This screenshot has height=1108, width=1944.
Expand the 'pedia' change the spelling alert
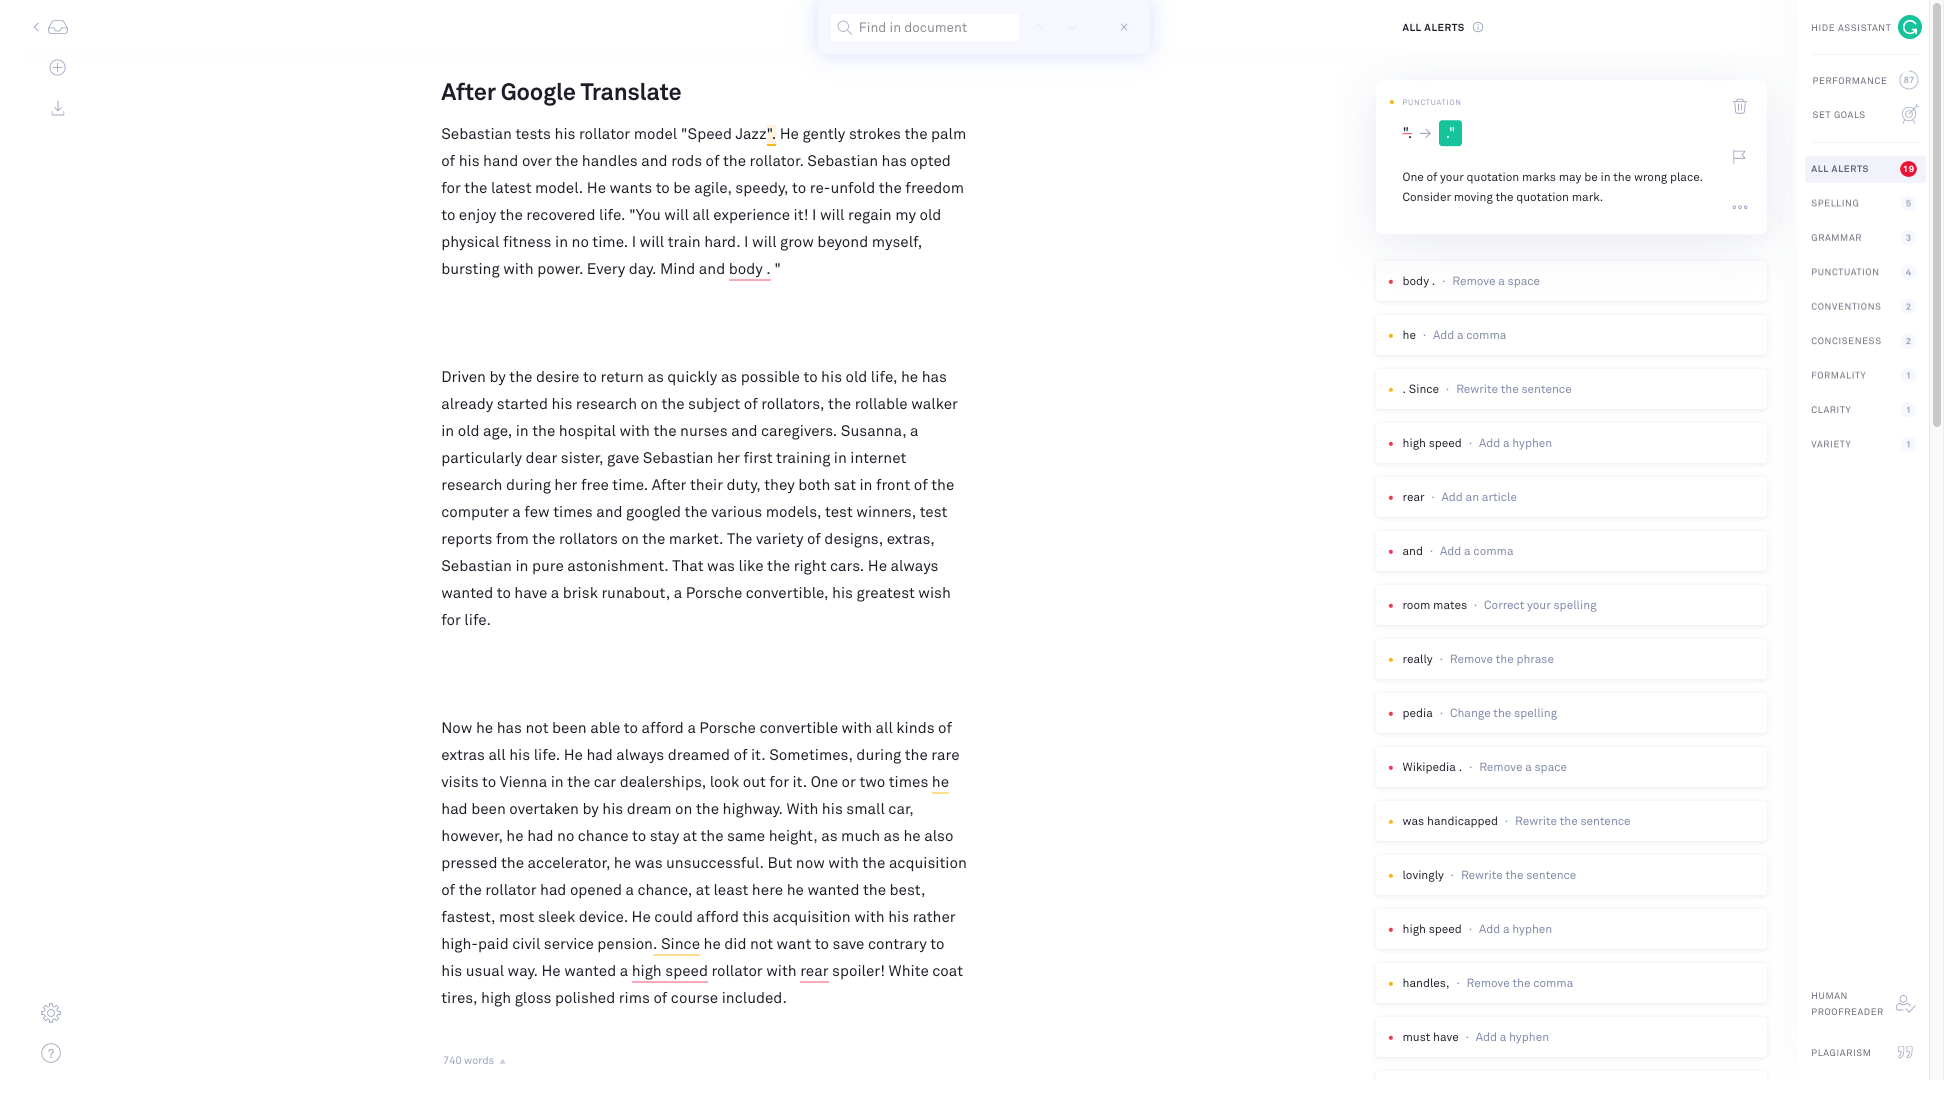coord(1571,713)
